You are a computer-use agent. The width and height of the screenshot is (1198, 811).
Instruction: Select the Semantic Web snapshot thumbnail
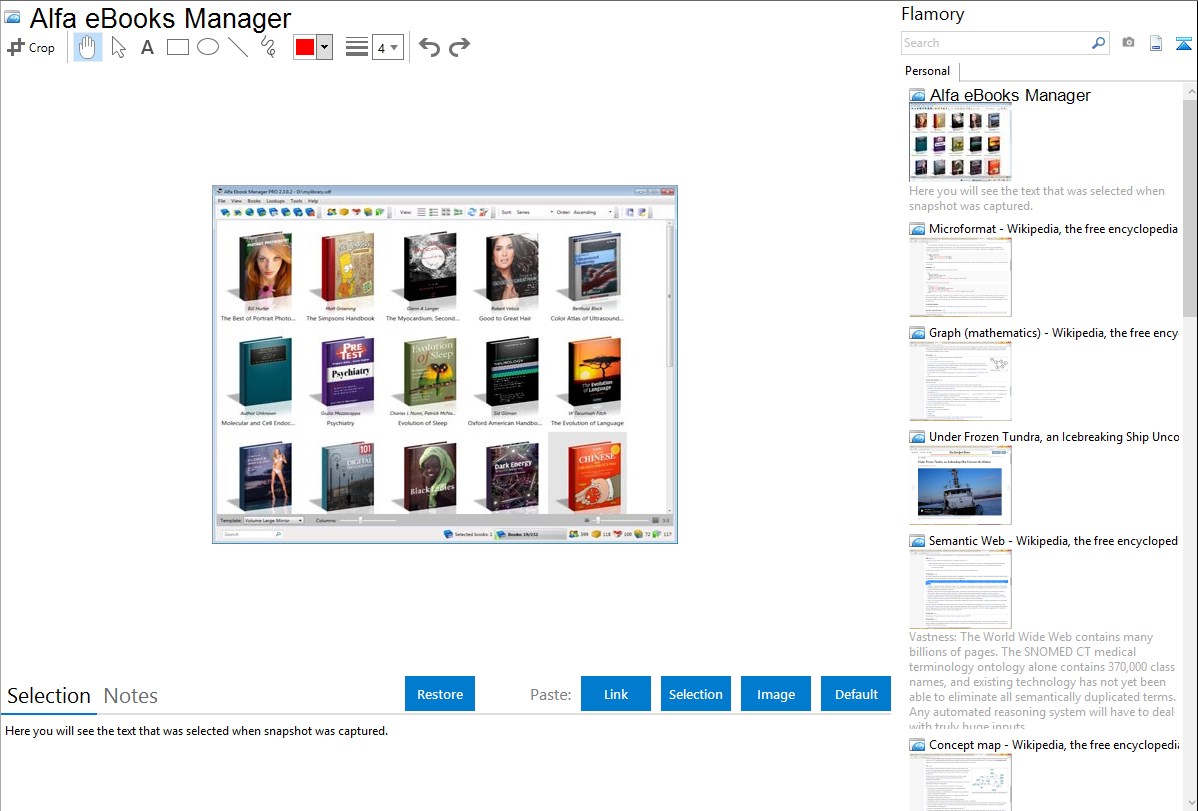960,589
